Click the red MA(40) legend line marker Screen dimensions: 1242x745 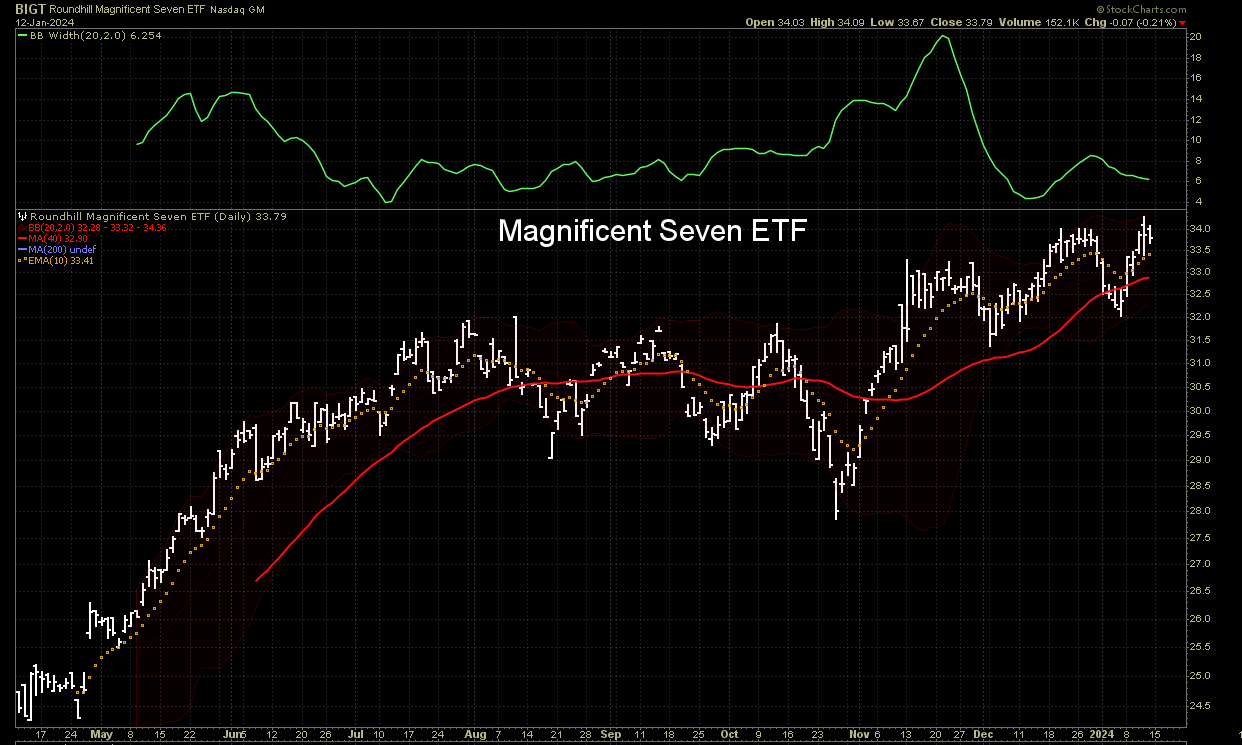point(23,239)
